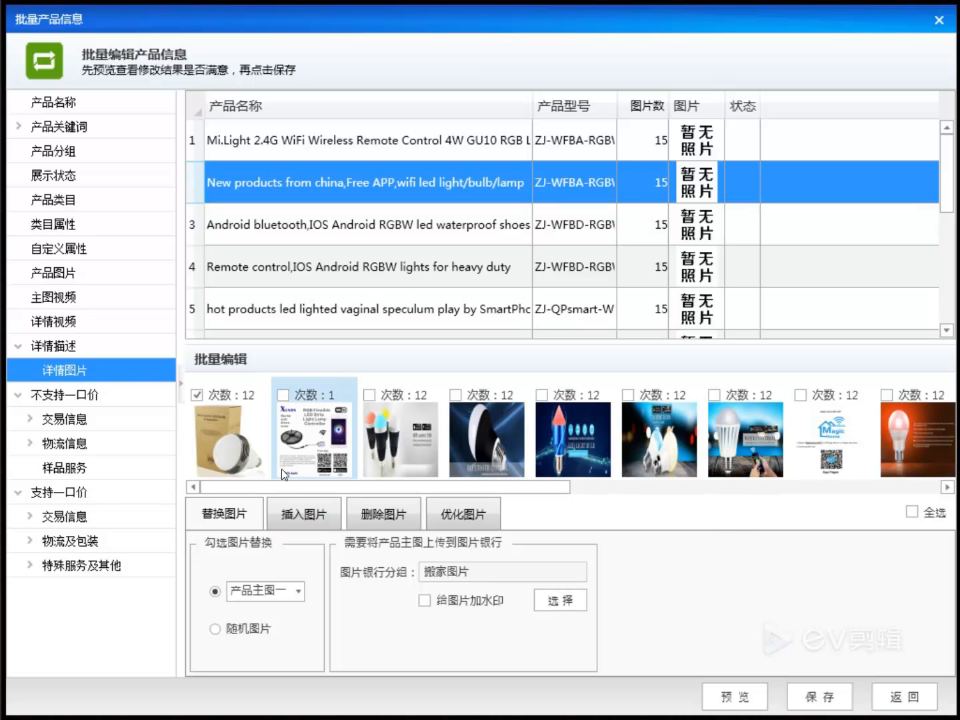Expand the 物流信息 tree node
960x720 pixels.
point(29,443)
